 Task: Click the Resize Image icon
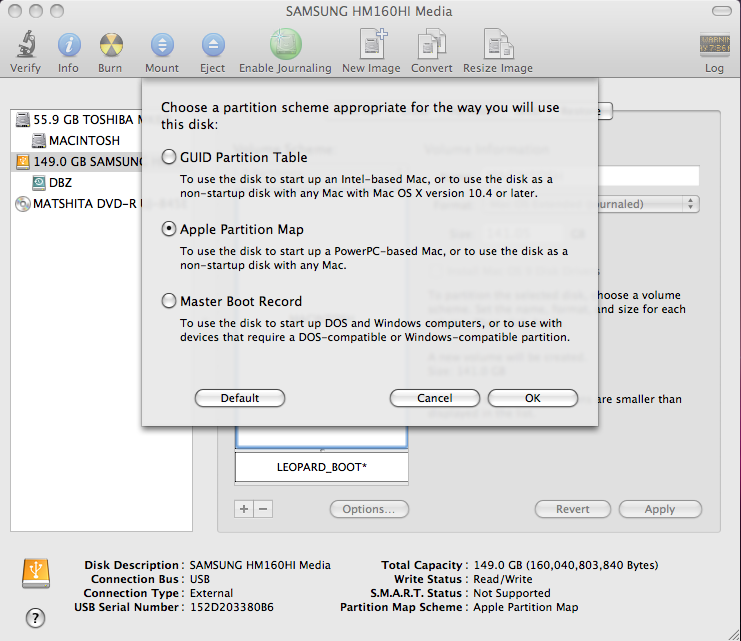498,44
